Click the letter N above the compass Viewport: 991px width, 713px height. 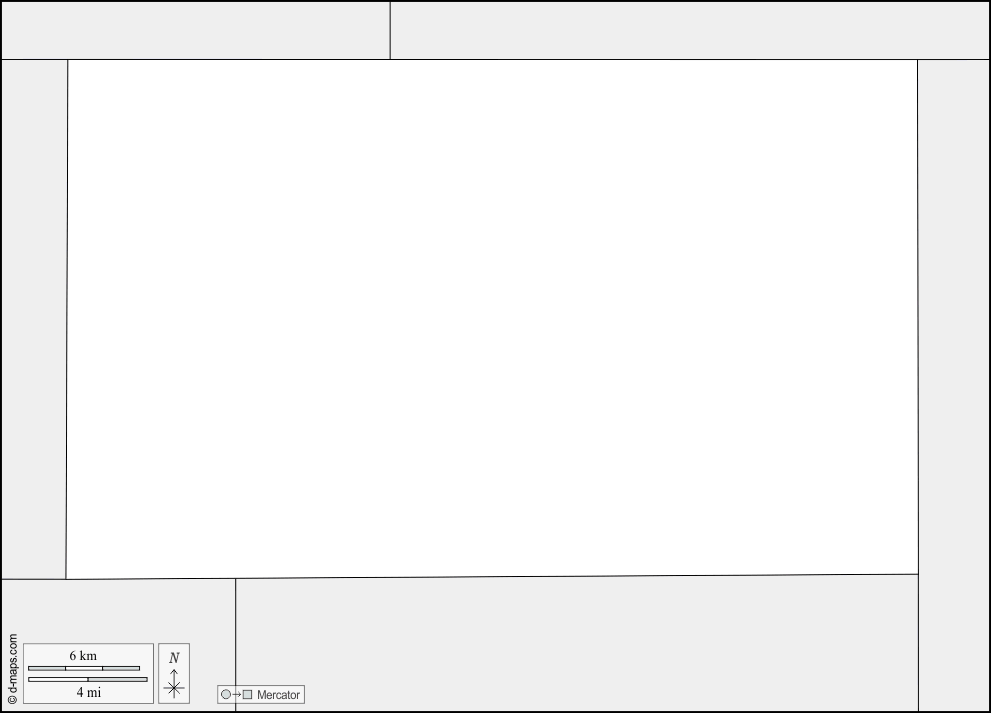coord(174,658)
